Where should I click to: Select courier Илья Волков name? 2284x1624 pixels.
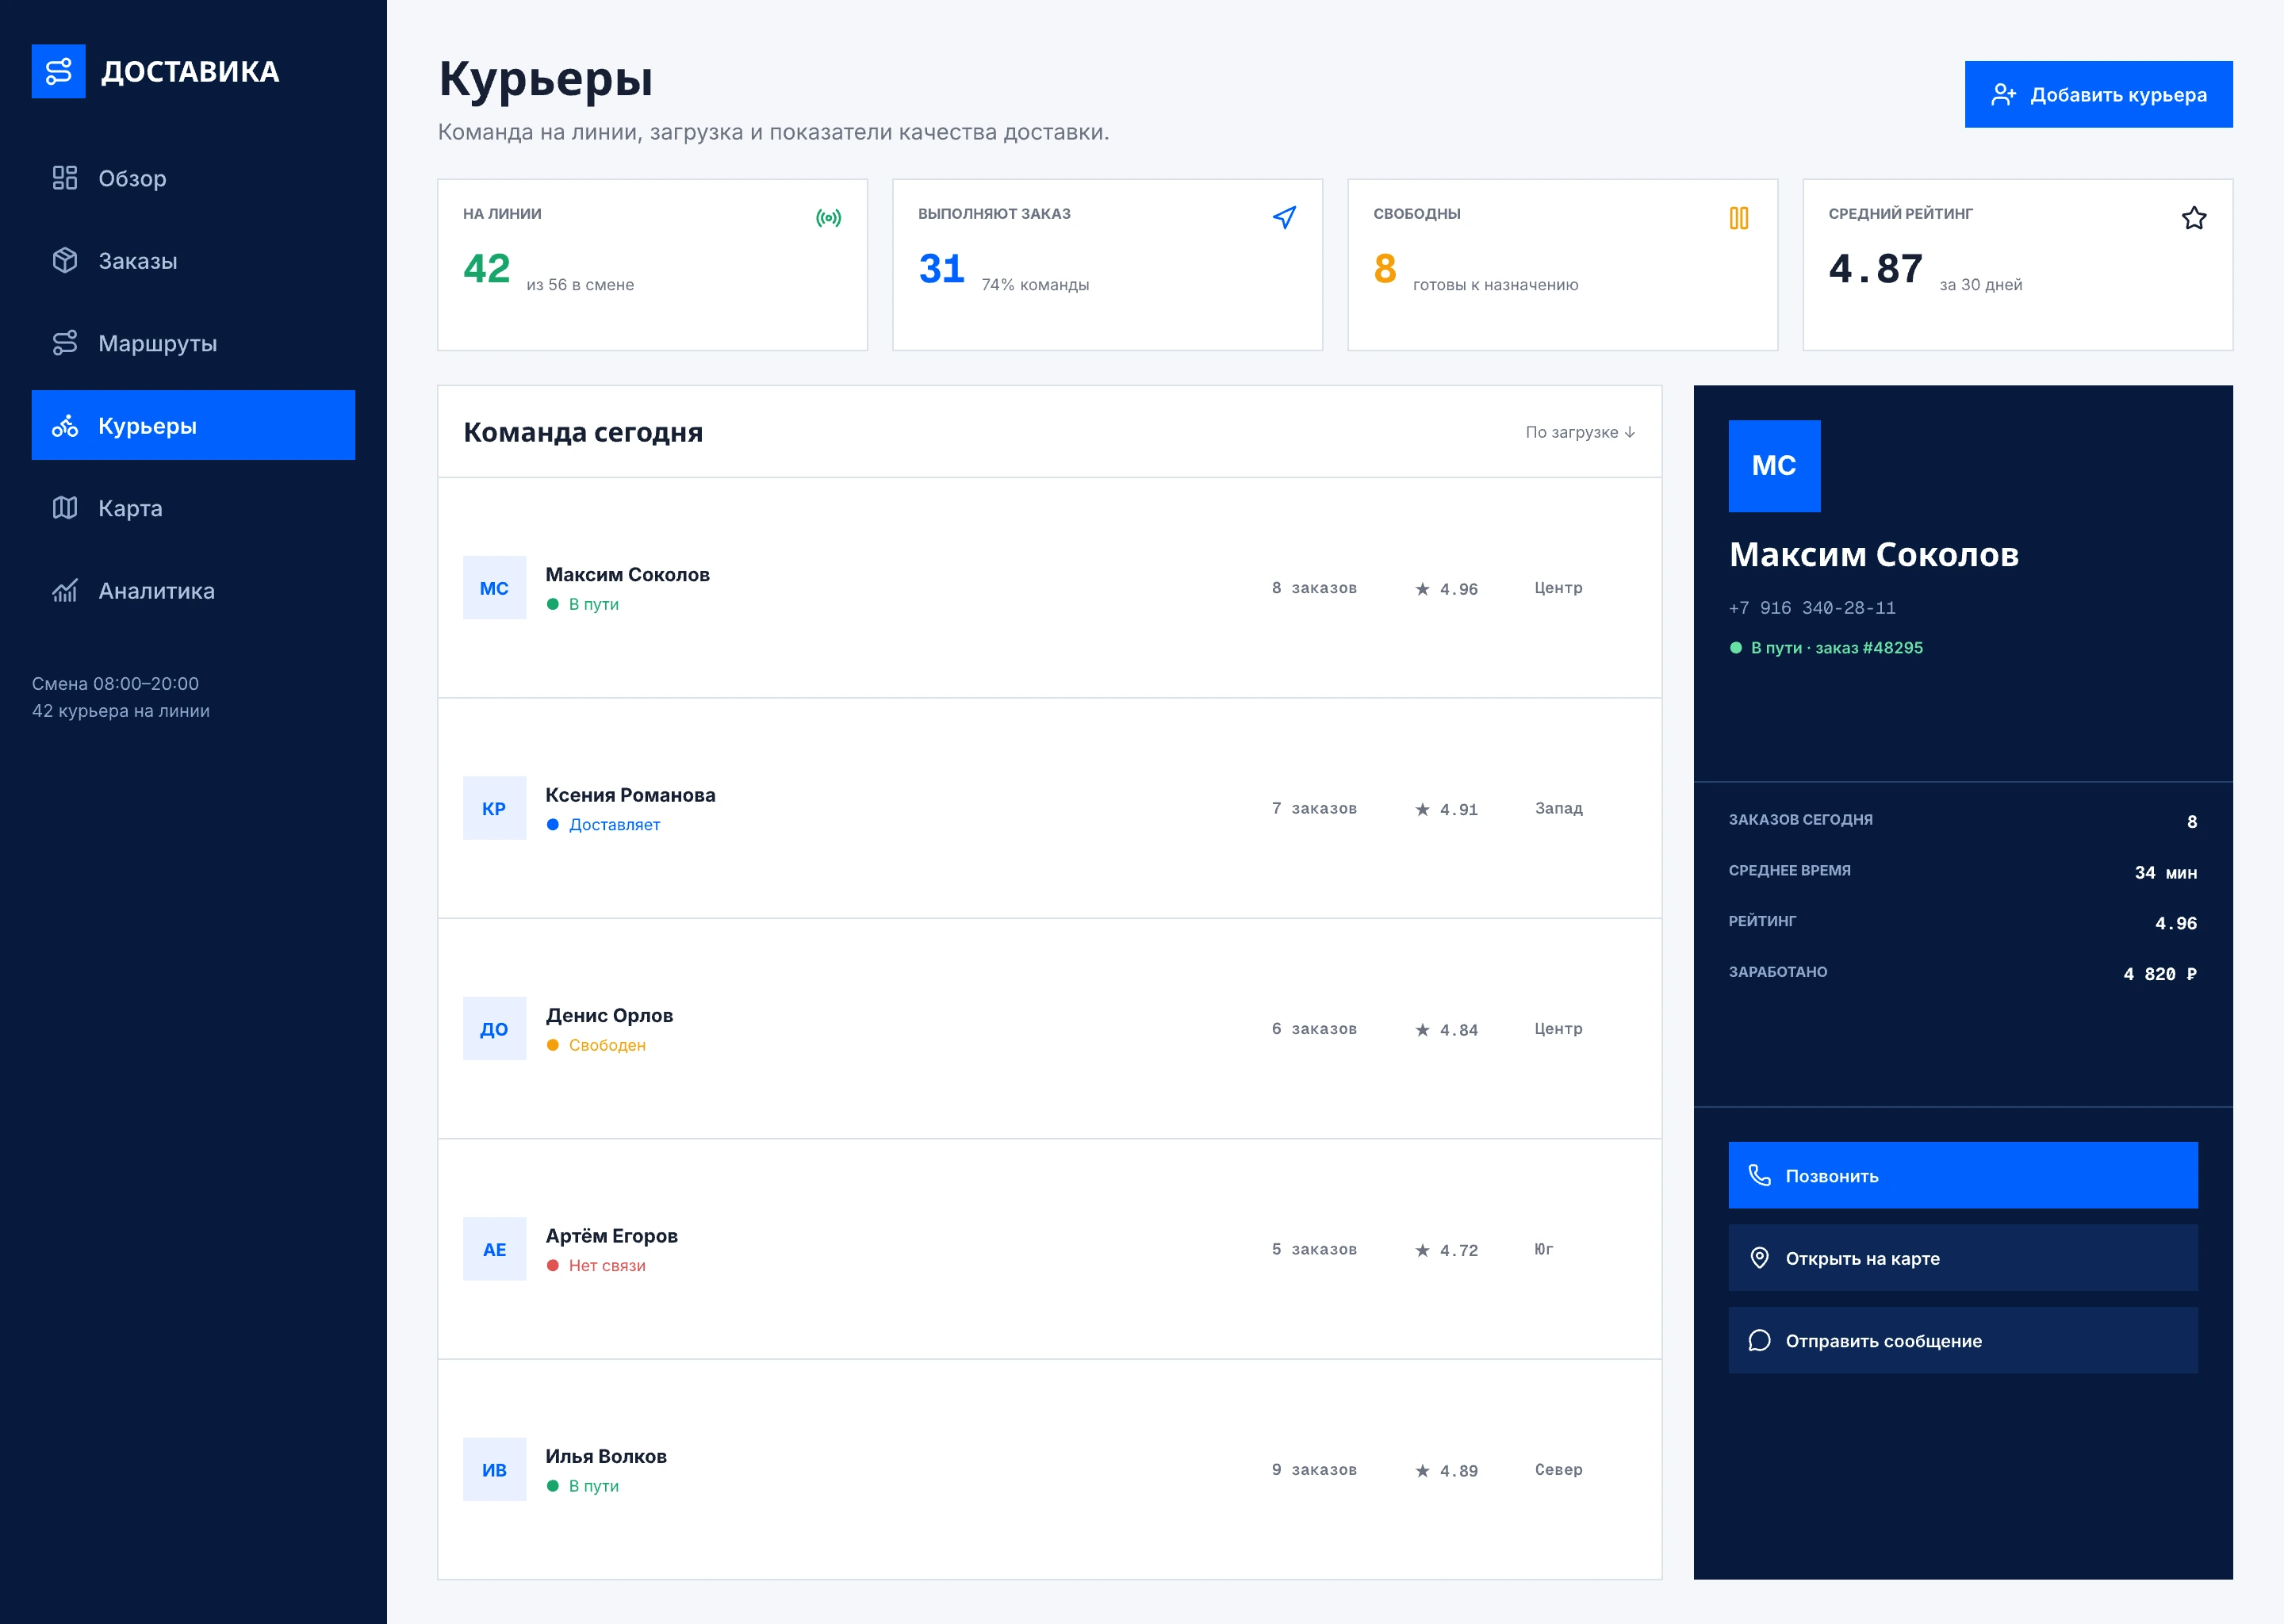606,1456
